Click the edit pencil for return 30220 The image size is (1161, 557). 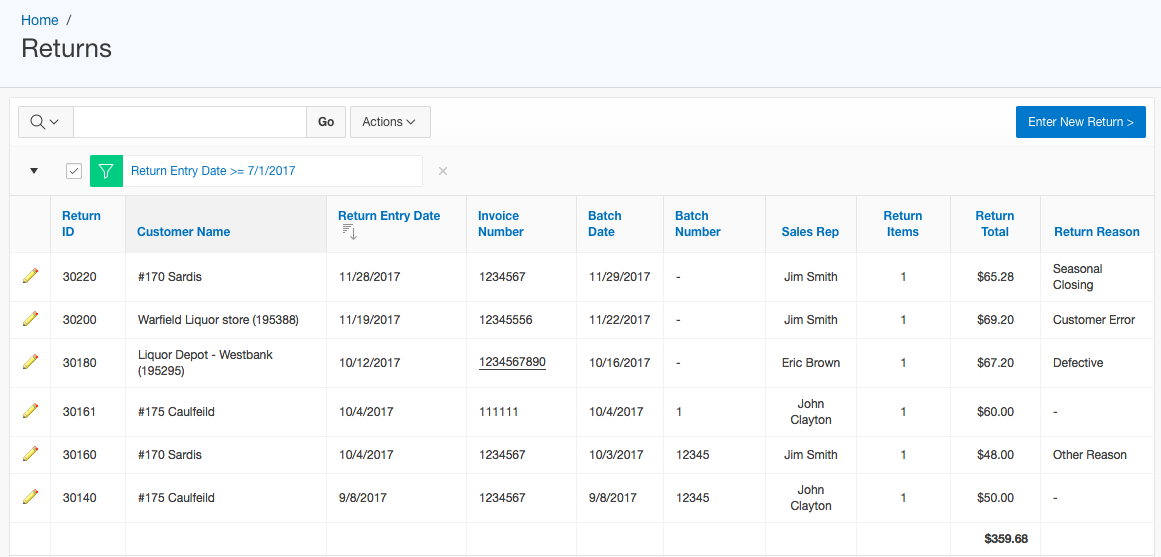30,276
